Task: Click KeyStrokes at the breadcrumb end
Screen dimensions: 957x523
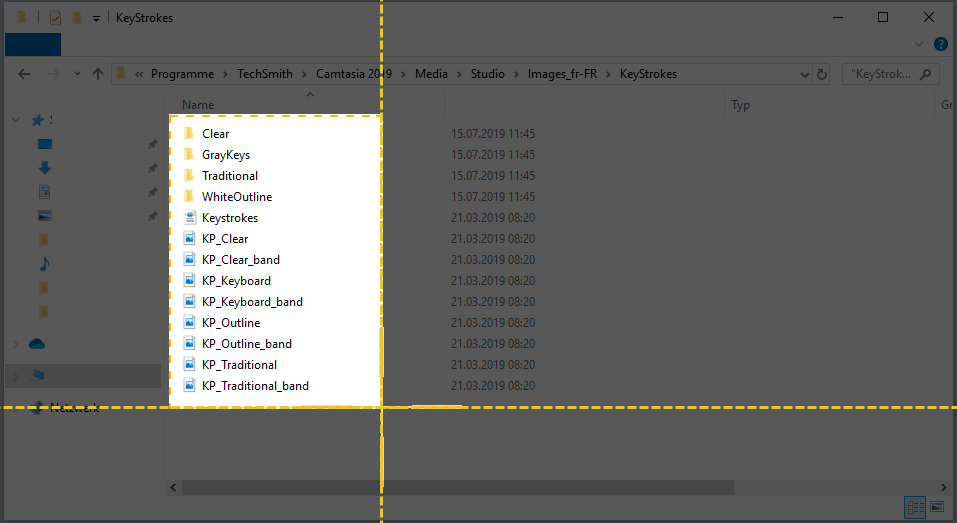Action: (x=648, y=74)
